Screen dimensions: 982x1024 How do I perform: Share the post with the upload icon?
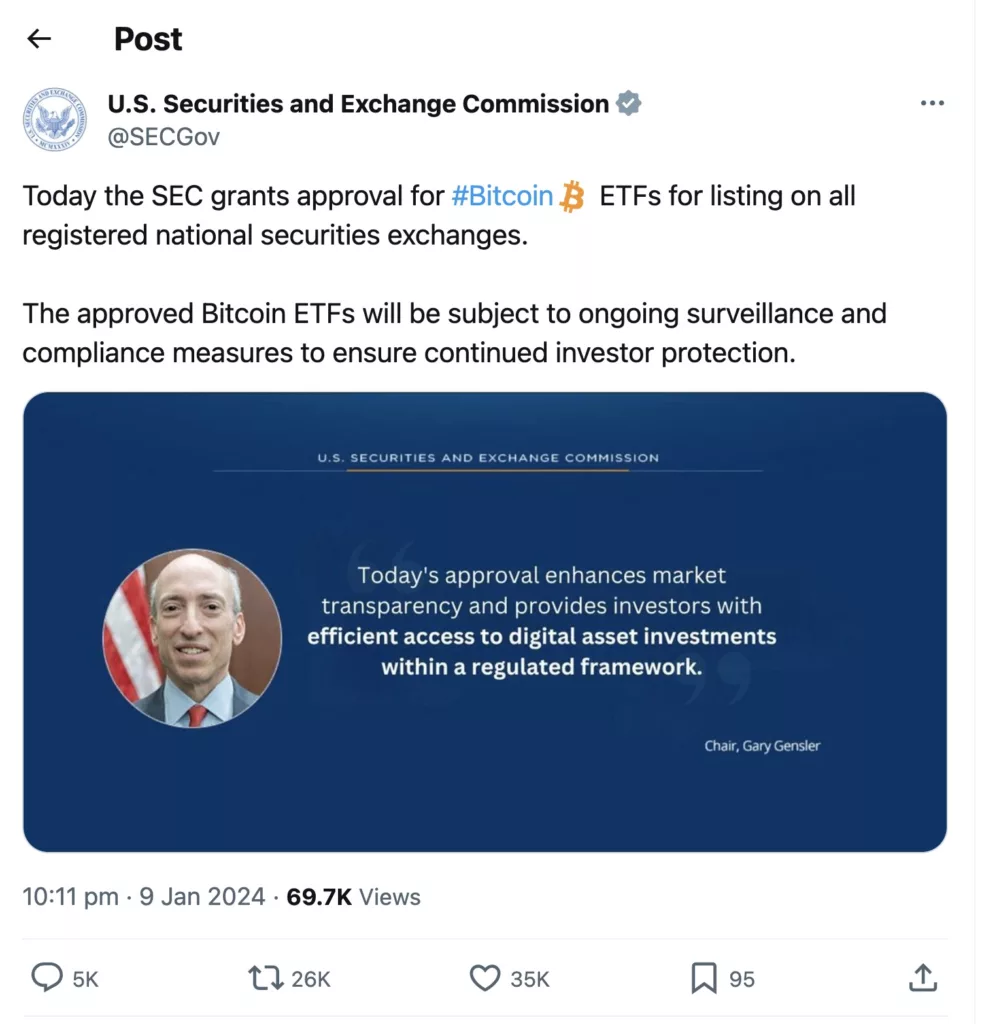(923, 978)
